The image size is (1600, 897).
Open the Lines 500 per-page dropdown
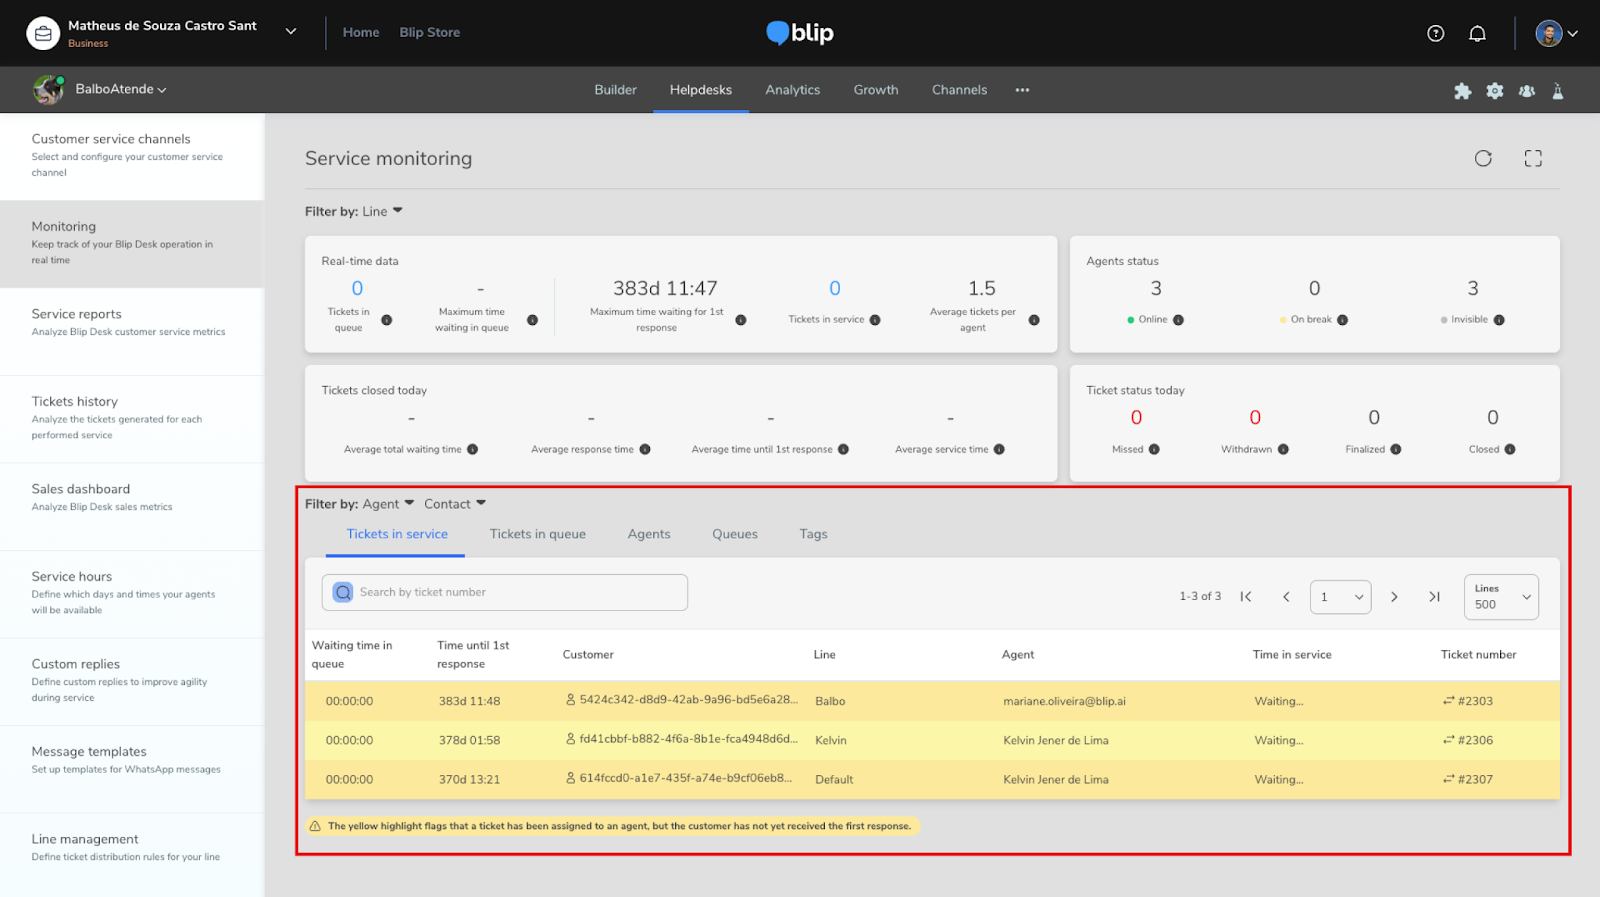1501,597
